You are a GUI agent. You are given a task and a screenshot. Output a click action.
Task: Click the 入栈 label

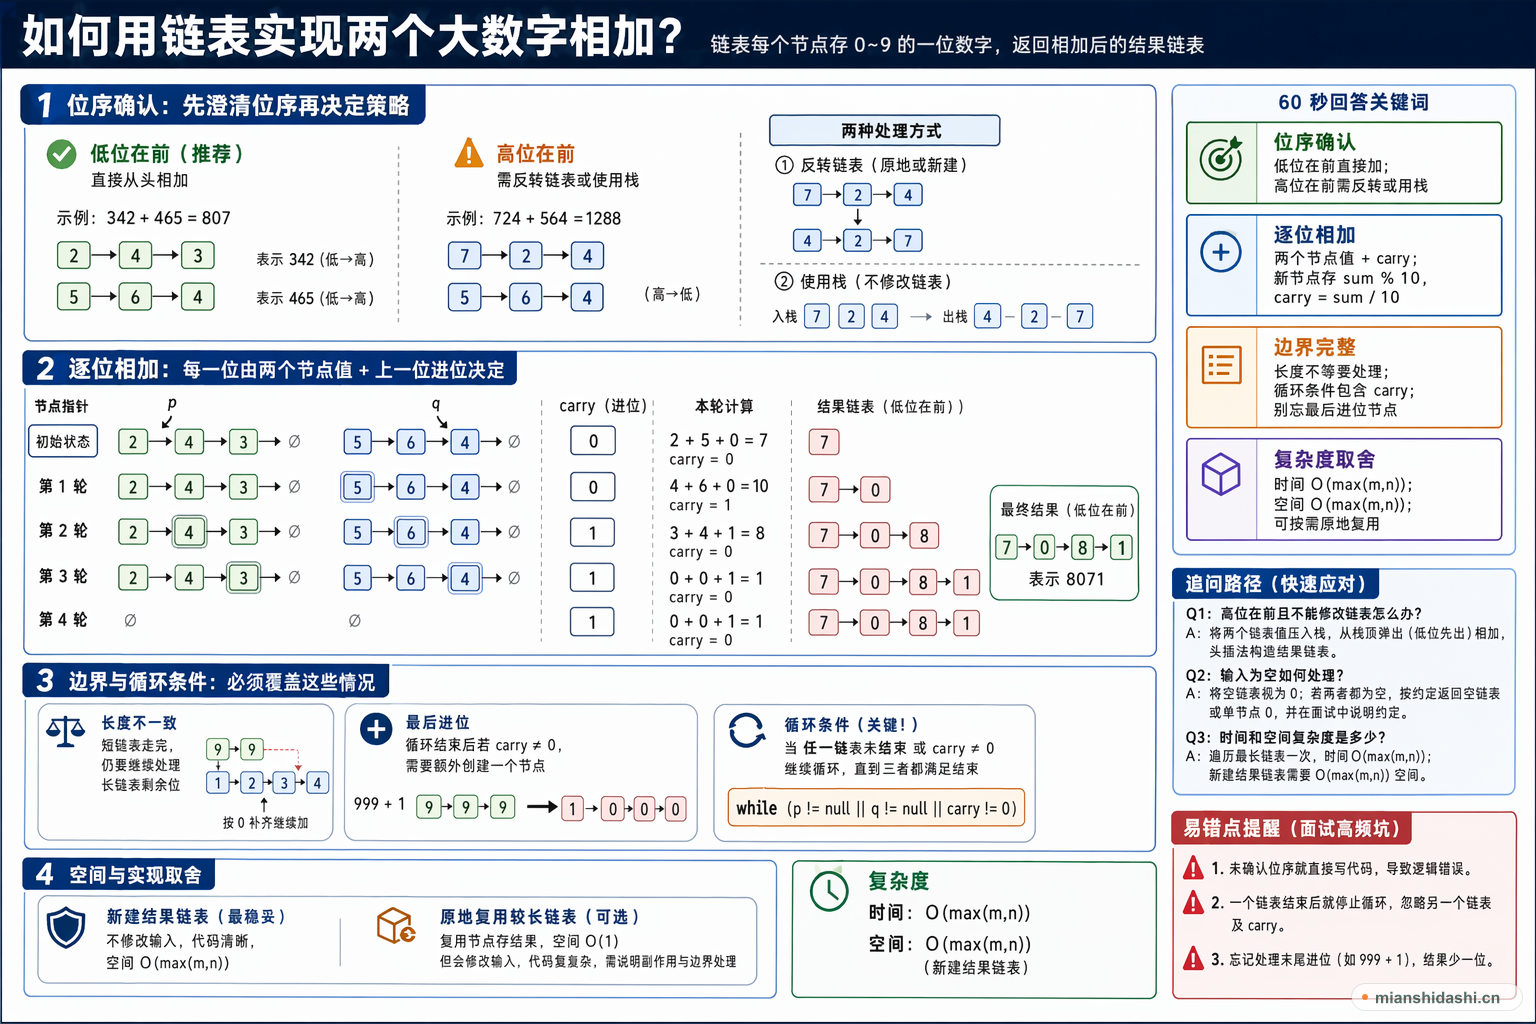click(785, 316)
